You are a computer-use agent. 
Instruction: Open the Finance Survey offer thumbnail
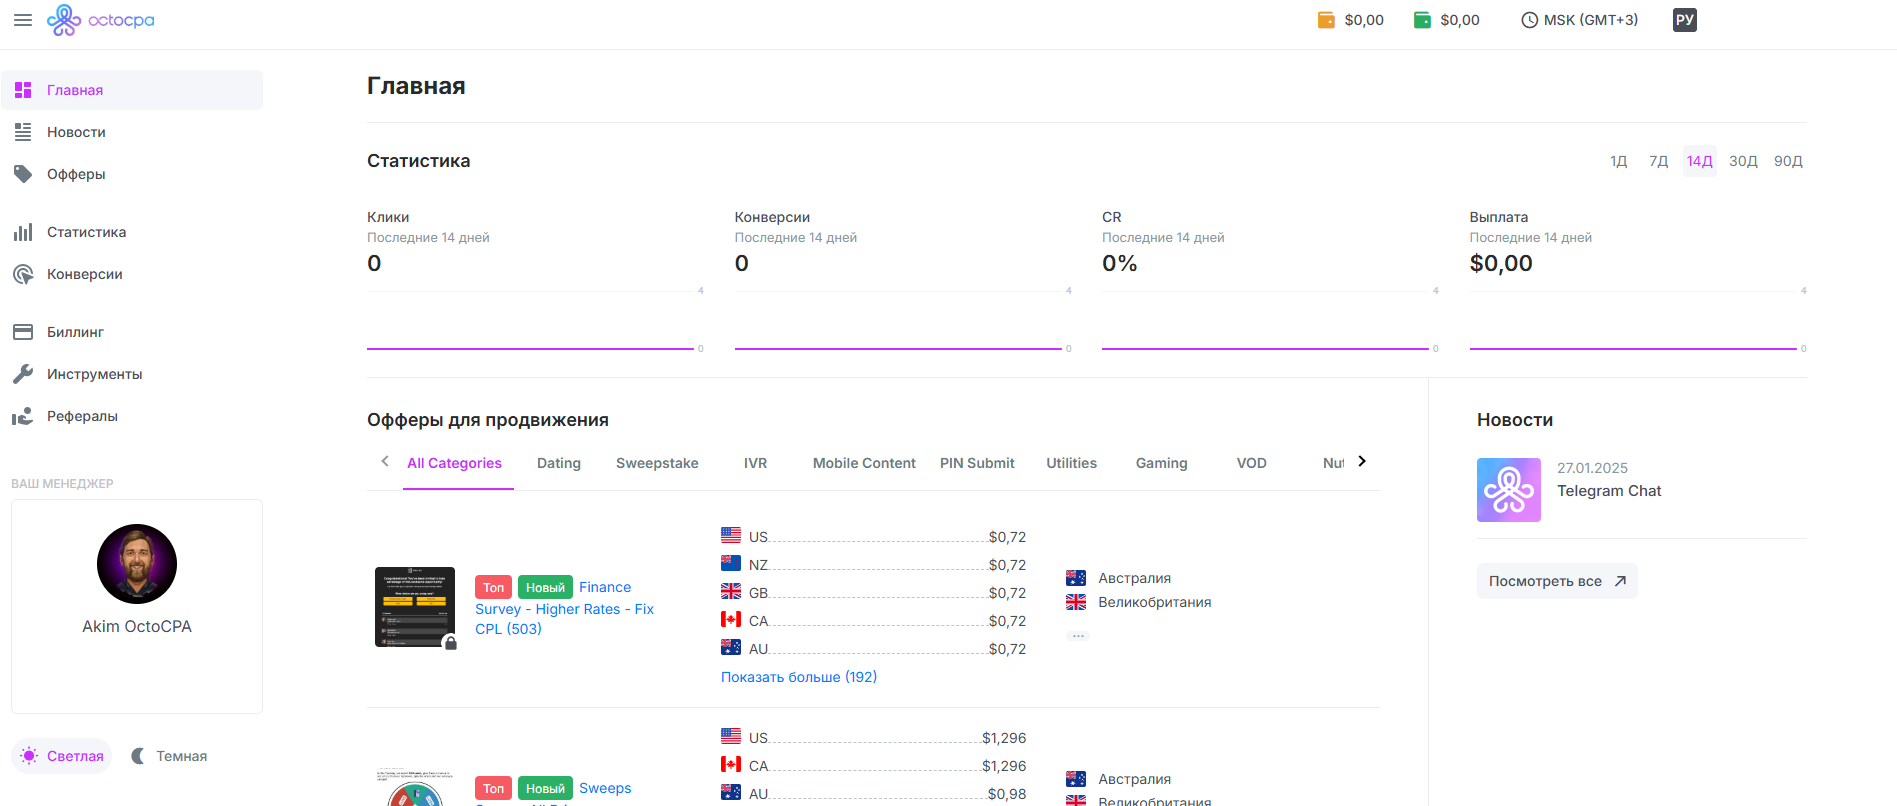tap(415, 607)
